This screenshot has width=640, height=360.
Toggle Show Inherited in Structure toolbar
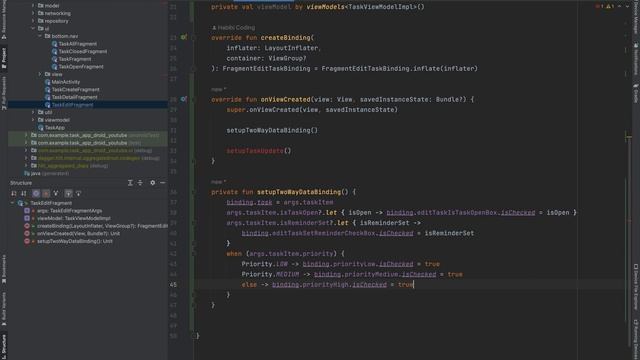56,193
